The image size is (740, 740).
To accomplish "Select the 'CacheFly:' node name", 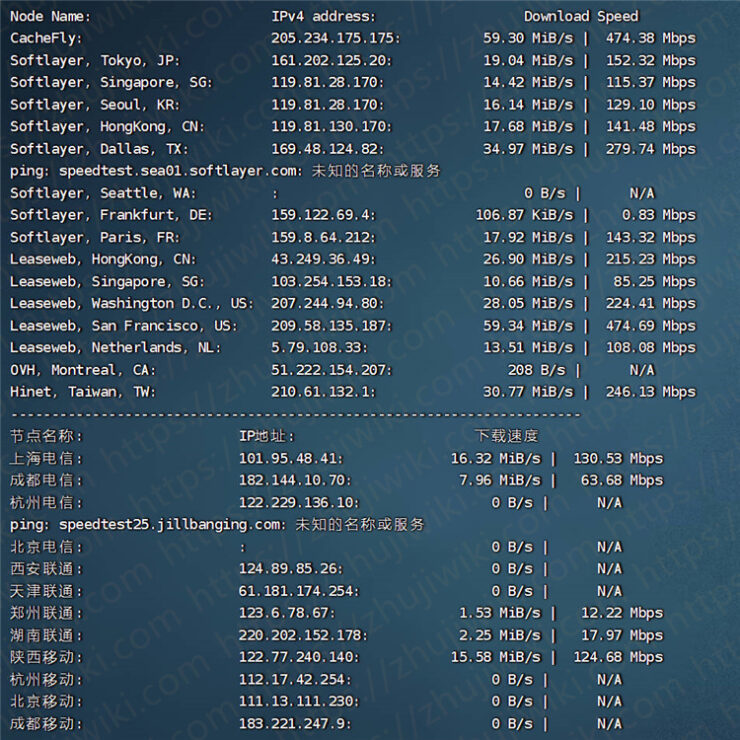I will click(x=46, y=38).
